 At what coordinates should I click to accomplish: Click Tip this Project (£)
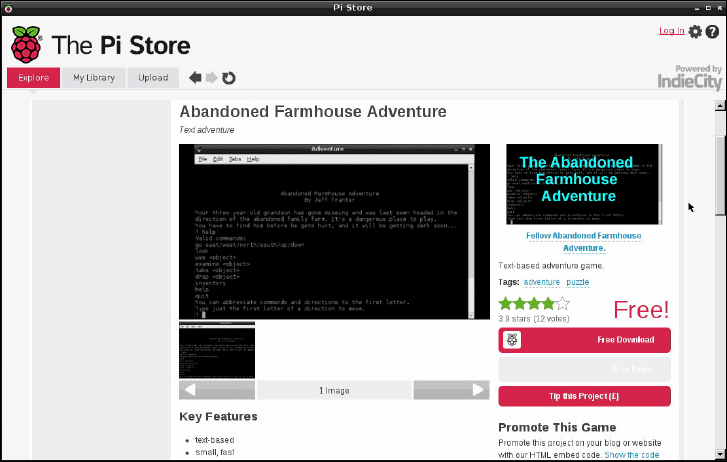(x=584, y=396)
